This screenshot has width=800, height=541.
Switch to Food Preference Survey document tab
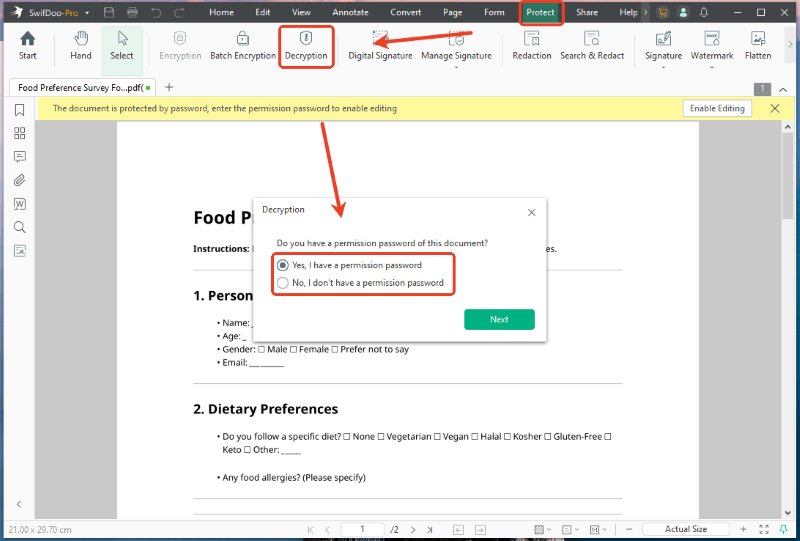pyautogui.click(x=82, y=88)
